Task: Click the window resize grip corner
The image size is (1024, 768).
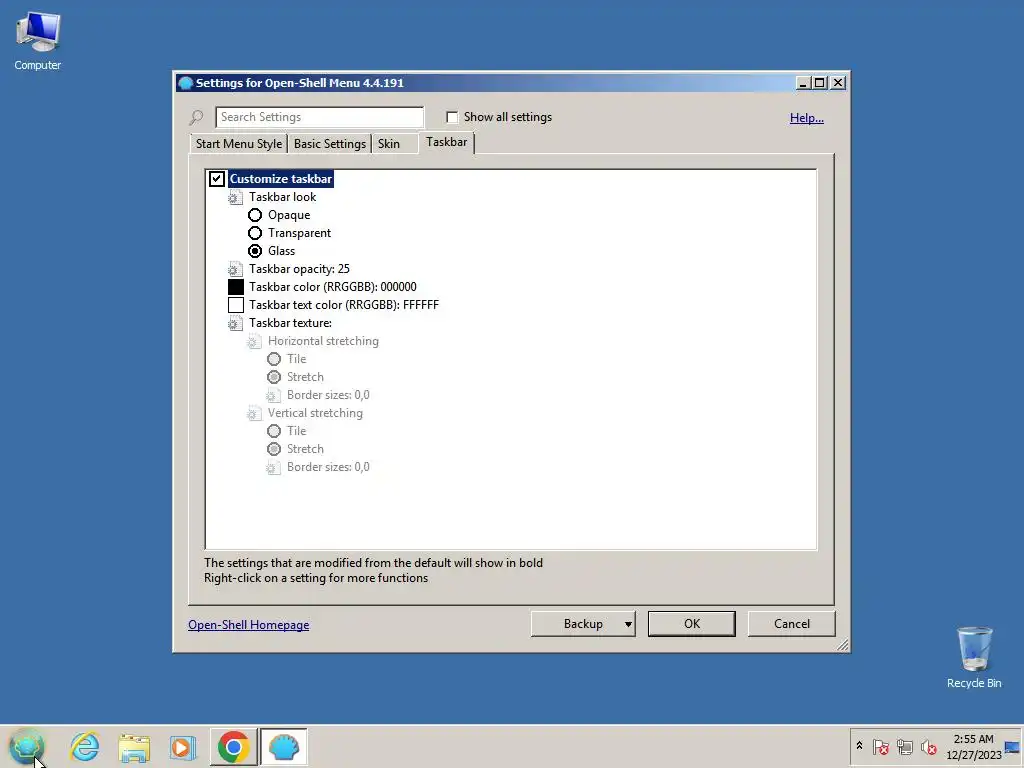Action: pyautogui.click(x=842, y=645)
